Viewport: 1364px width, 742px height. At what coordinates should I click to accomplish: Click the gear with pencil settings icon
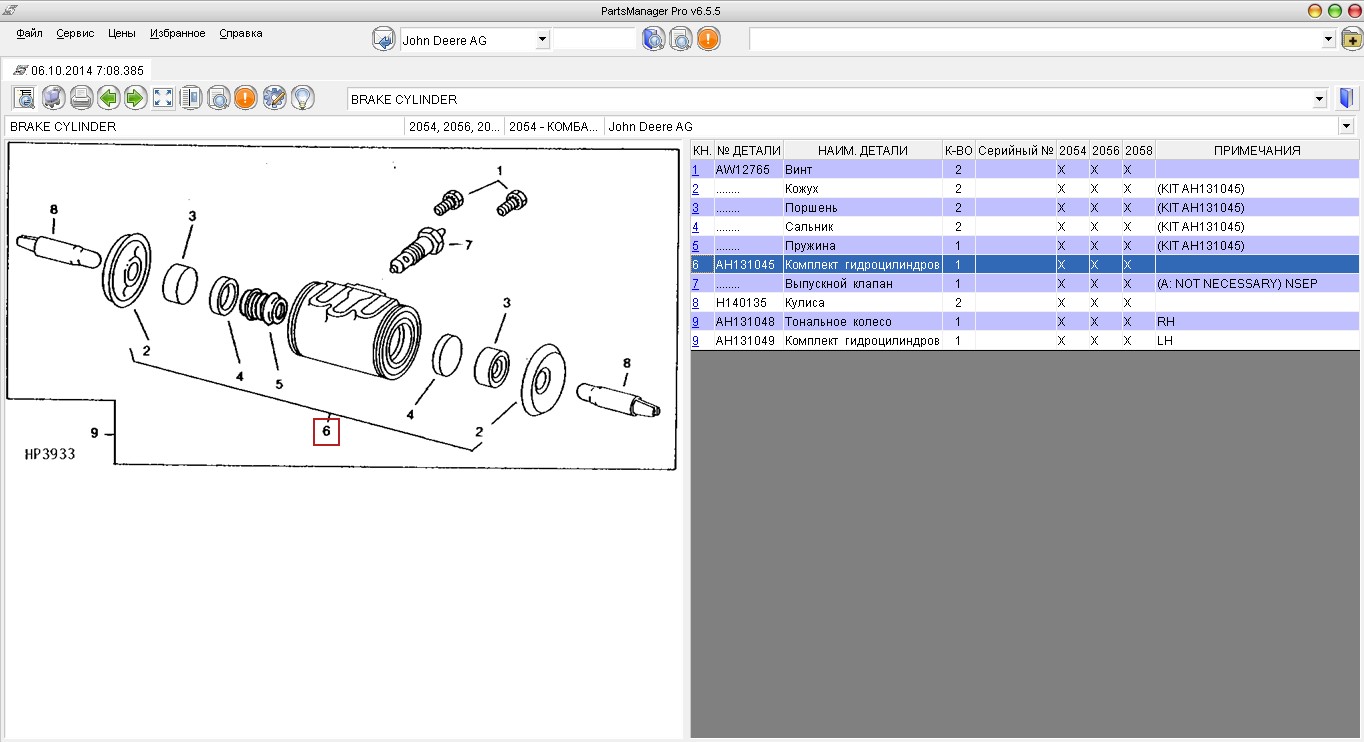[x=274, y=98]
